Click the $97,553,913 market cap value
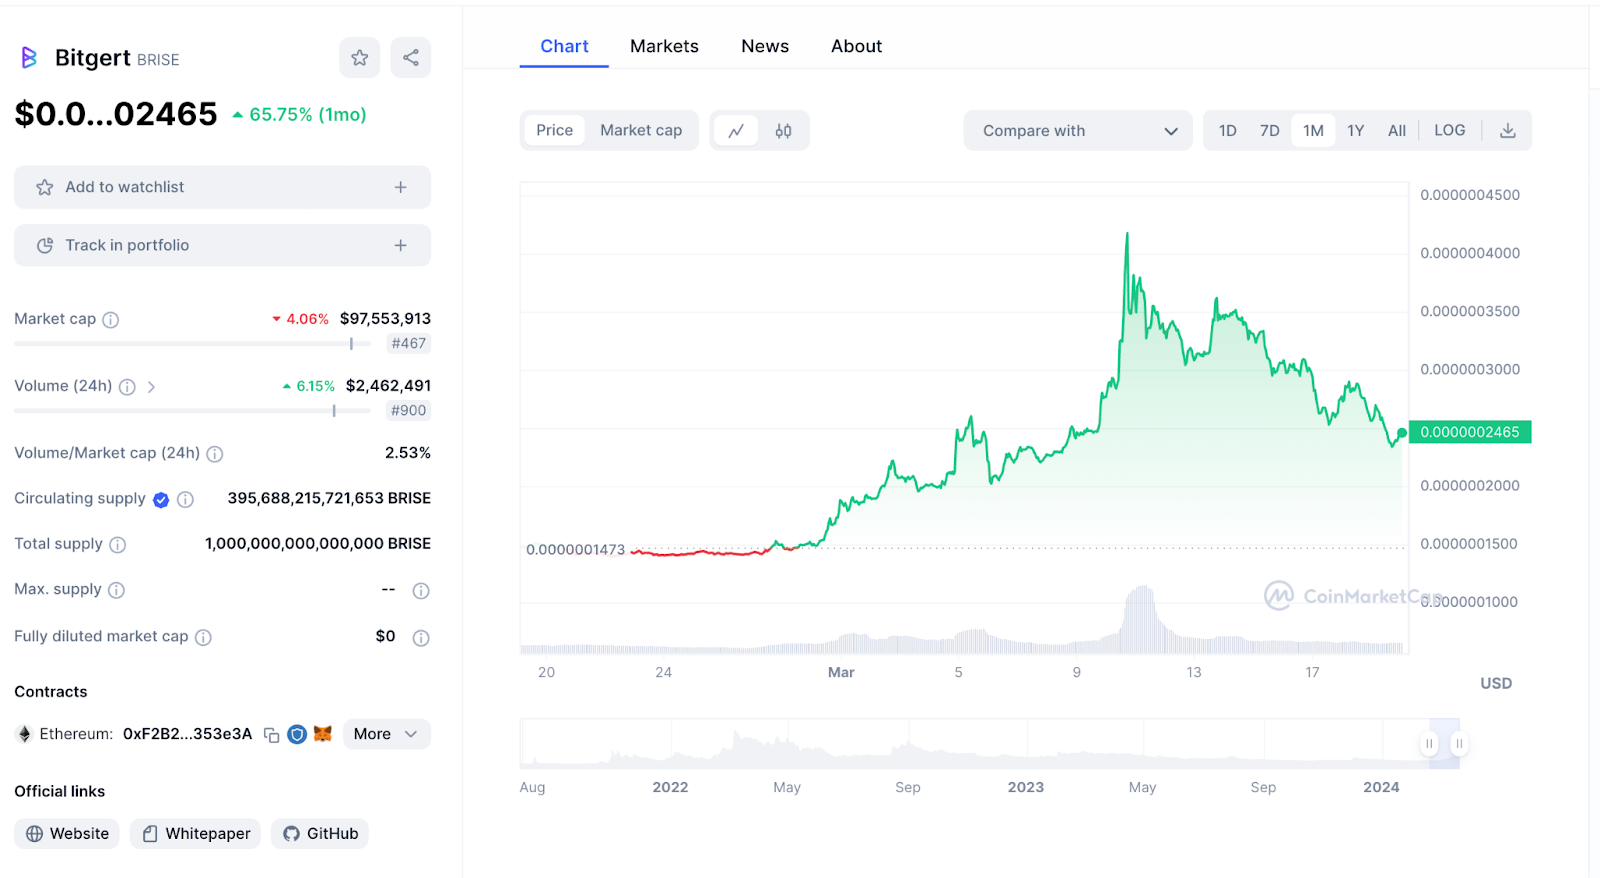 click(385, 319)
